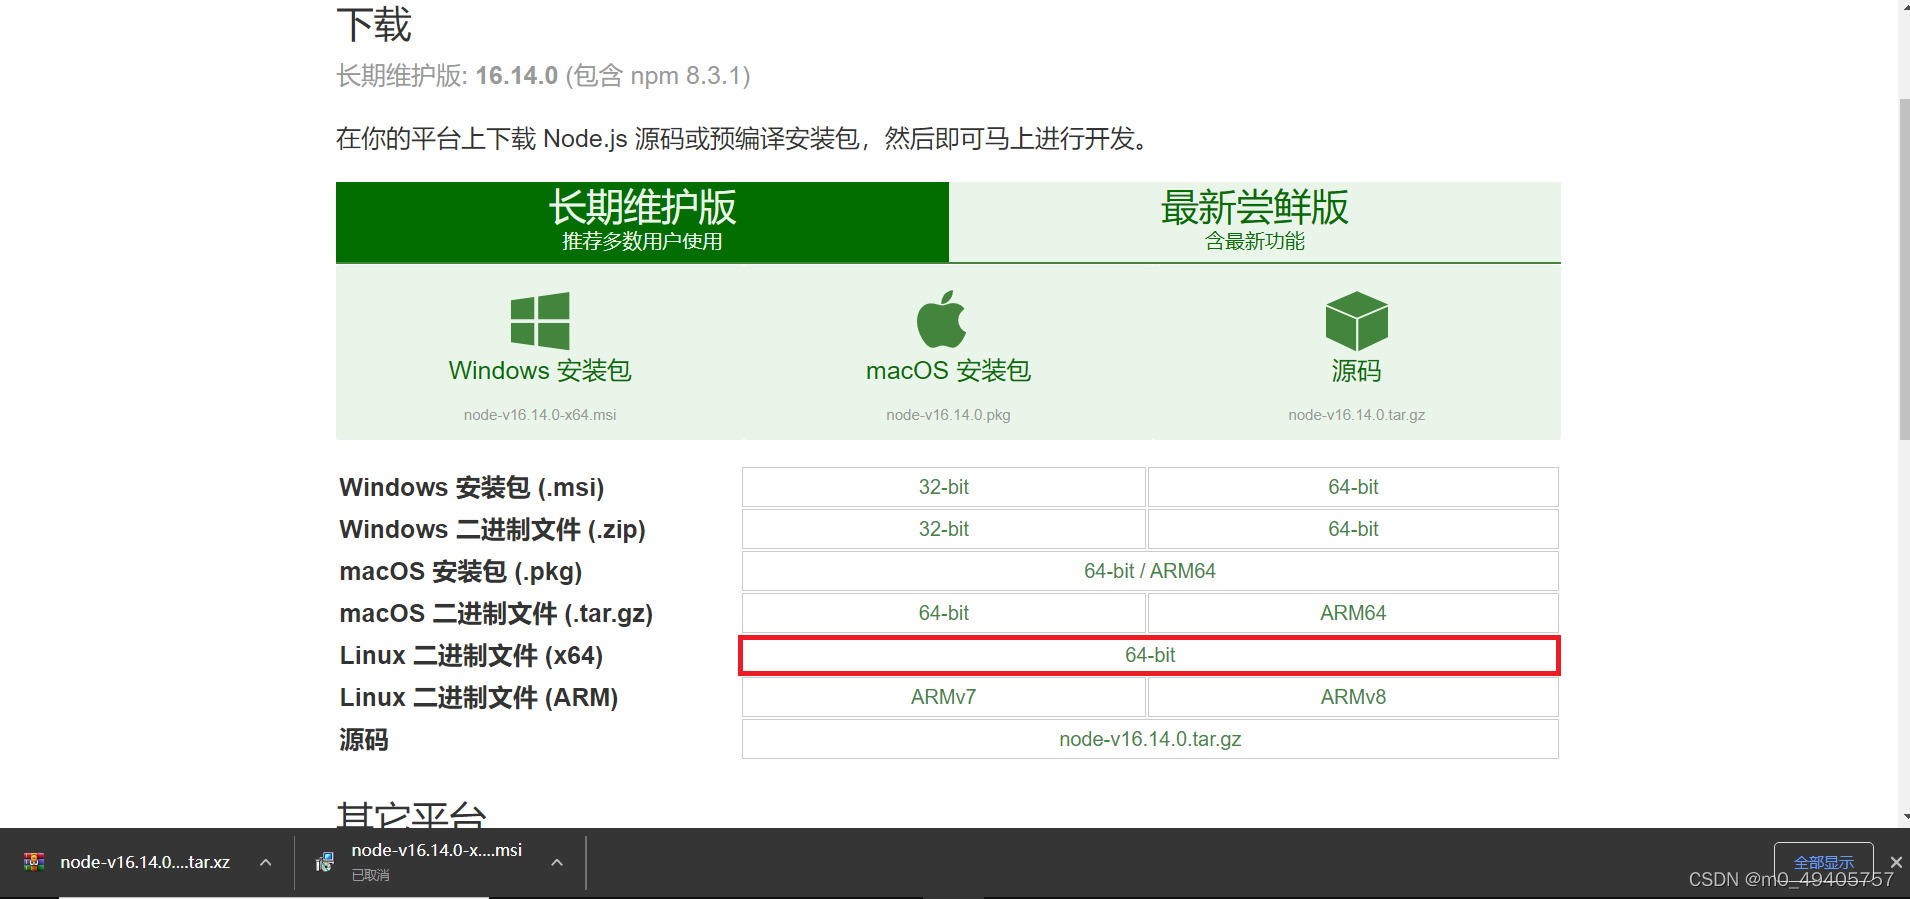Click node-v16.14.0.tar.gz text under 源码 icon

1356,415
